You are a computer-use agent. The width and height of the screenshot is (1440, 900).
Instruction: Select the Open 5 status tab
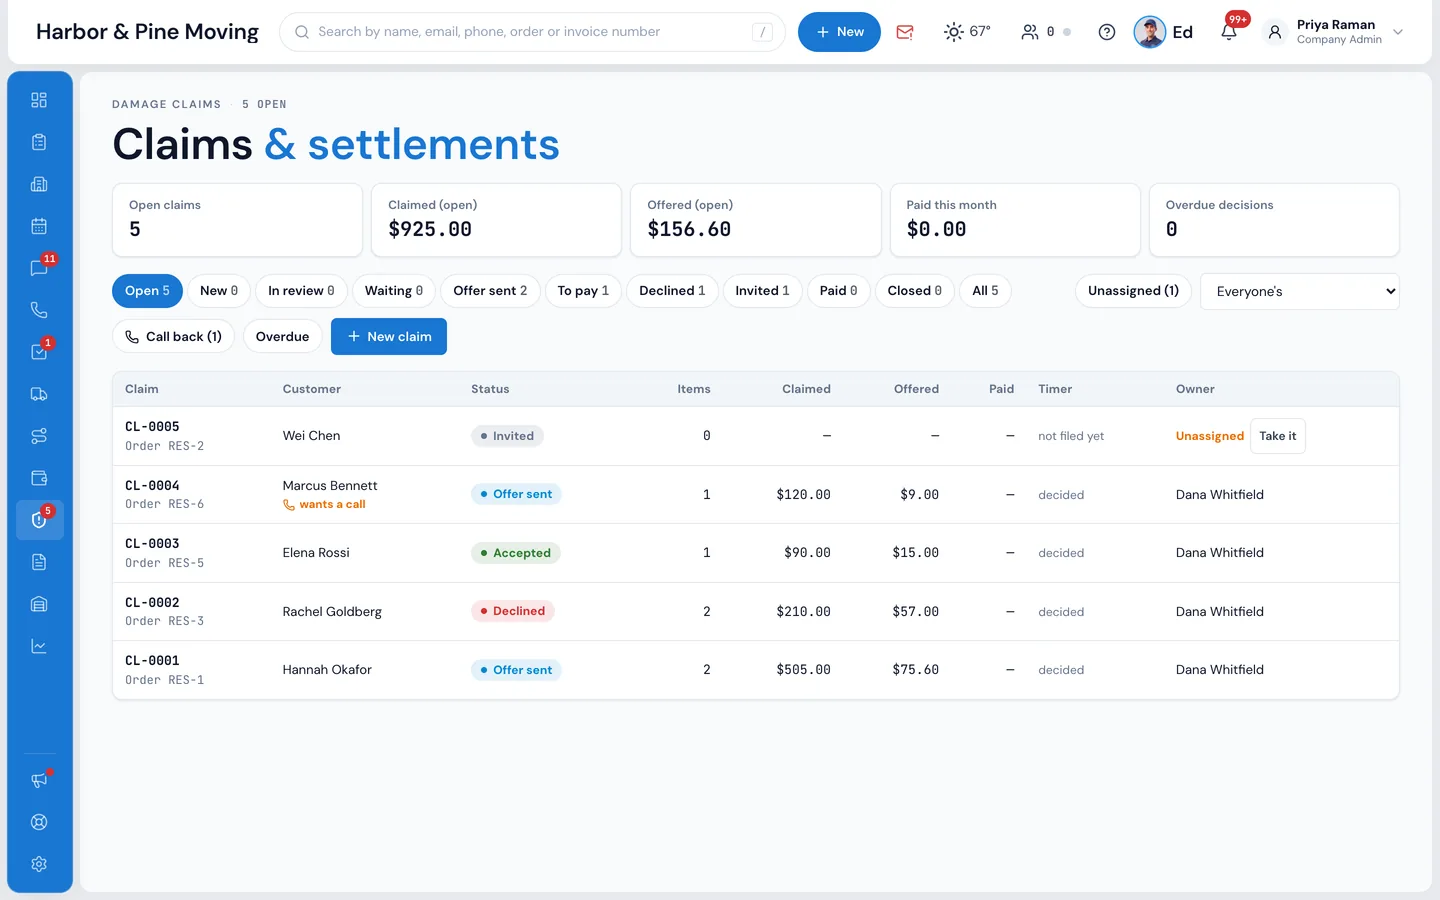click(x=147, y=291)
